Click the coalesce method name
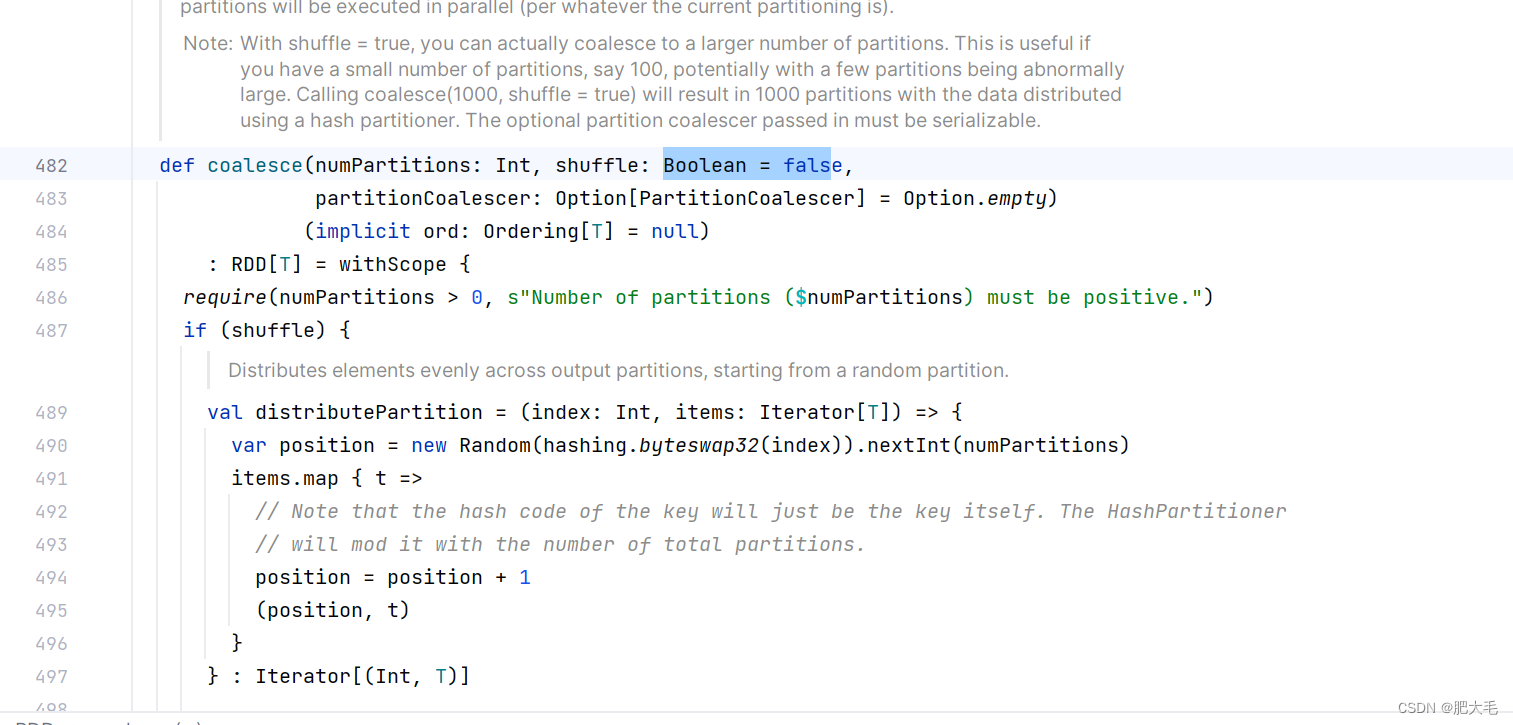This screenshot has width=1513, height=725. [x=255, y=165]
